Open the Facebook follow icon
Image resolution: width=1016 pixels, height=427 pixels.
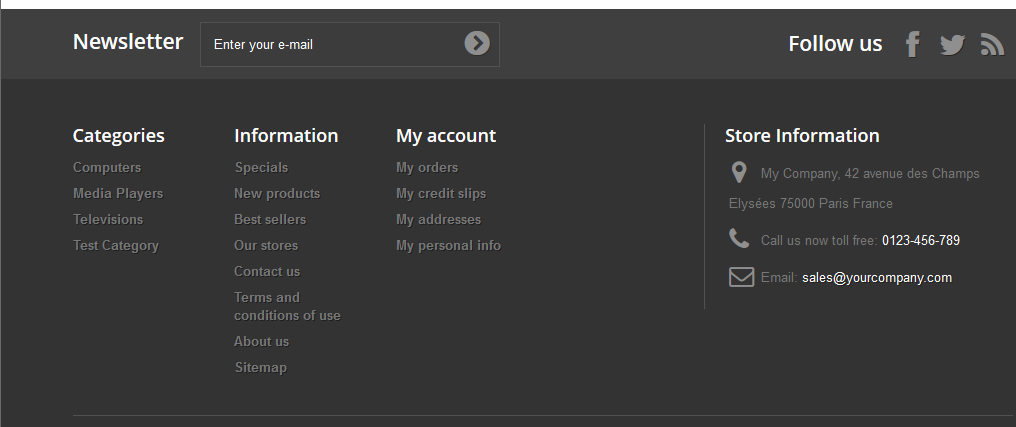(912, 44)
